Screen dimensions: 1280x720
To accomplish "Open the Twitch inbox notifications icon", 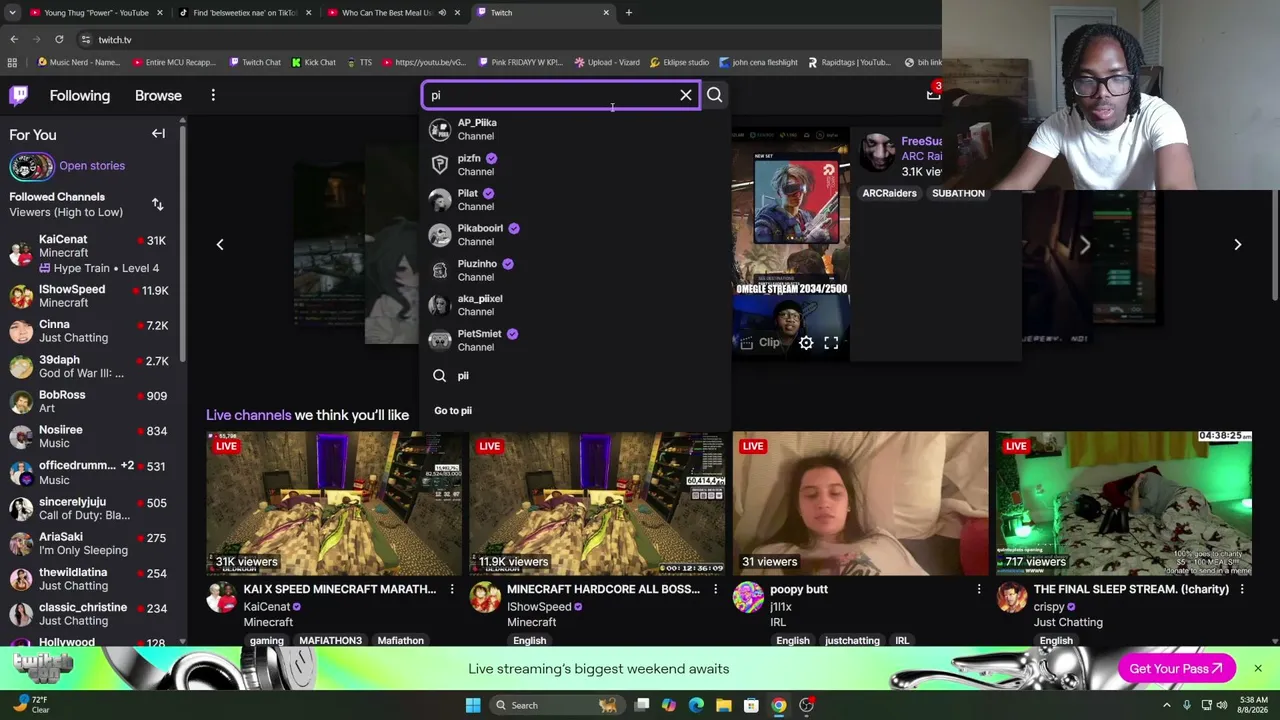I will pyautogui.click(x=933, y=94).
